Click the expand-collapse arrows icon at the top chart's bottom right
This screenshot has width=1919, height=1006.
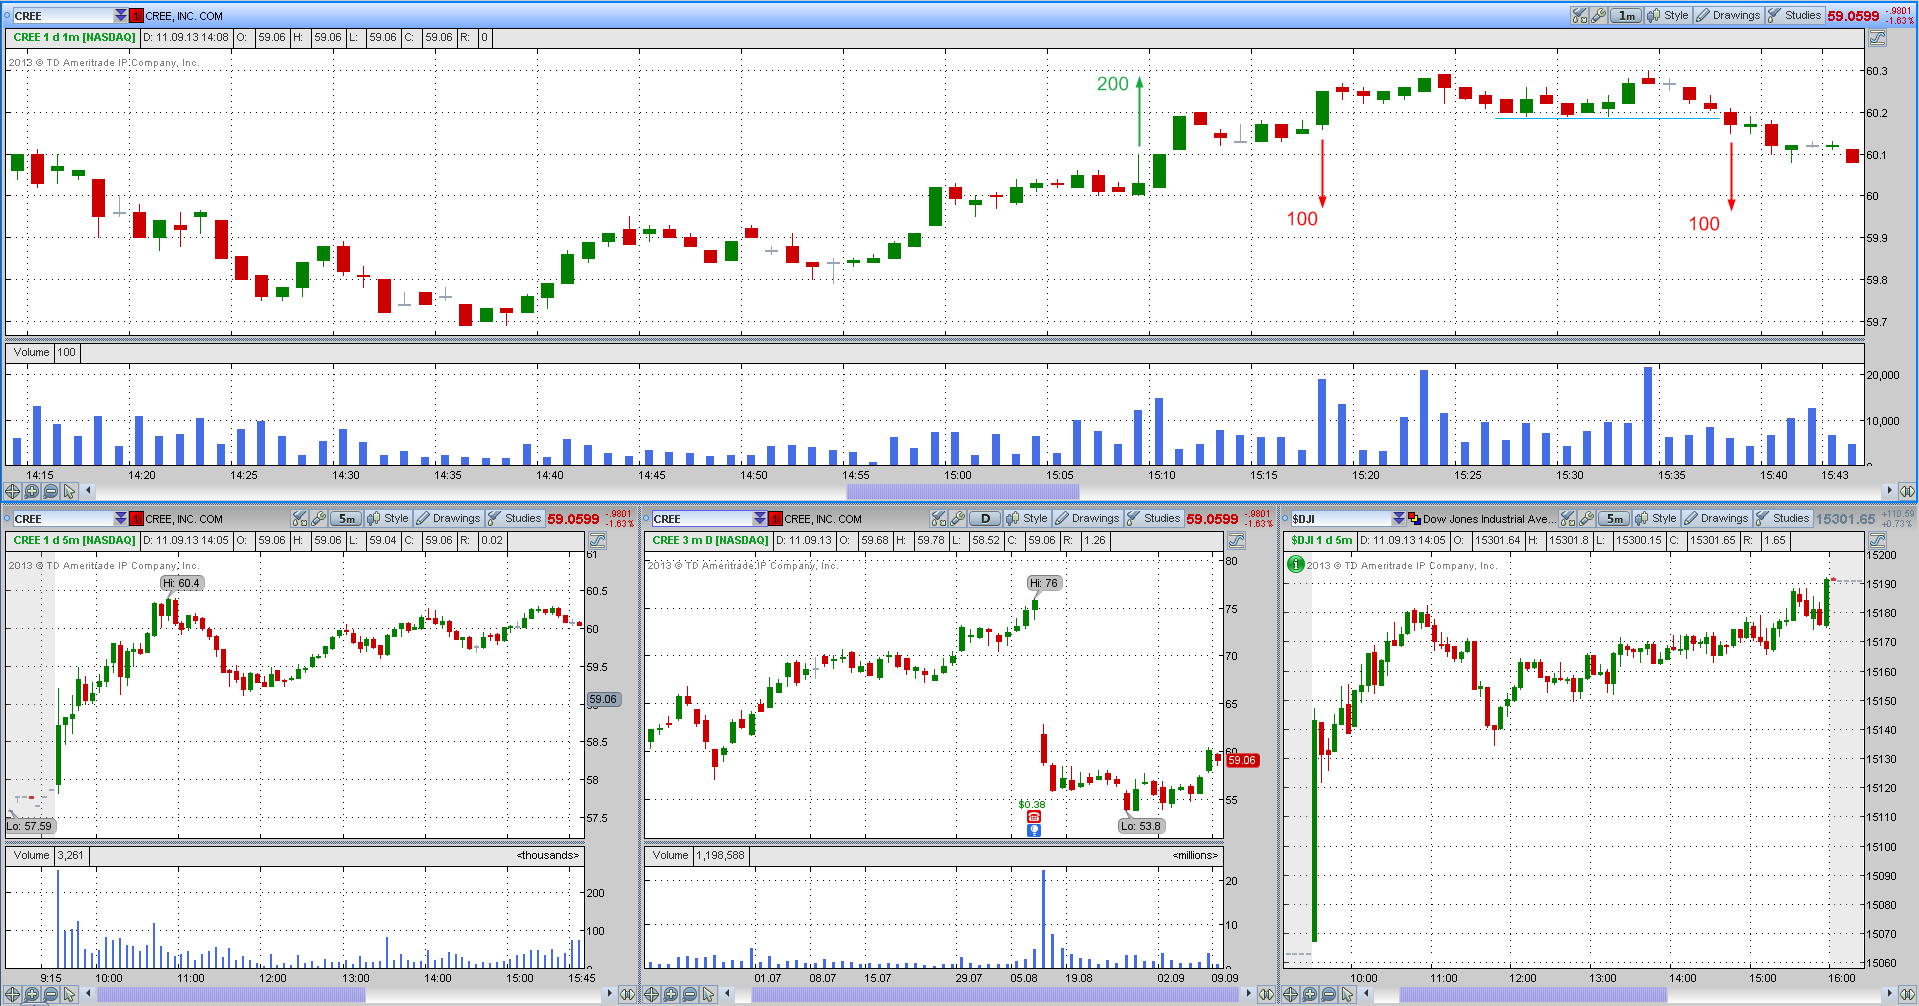click(1907, 491)
